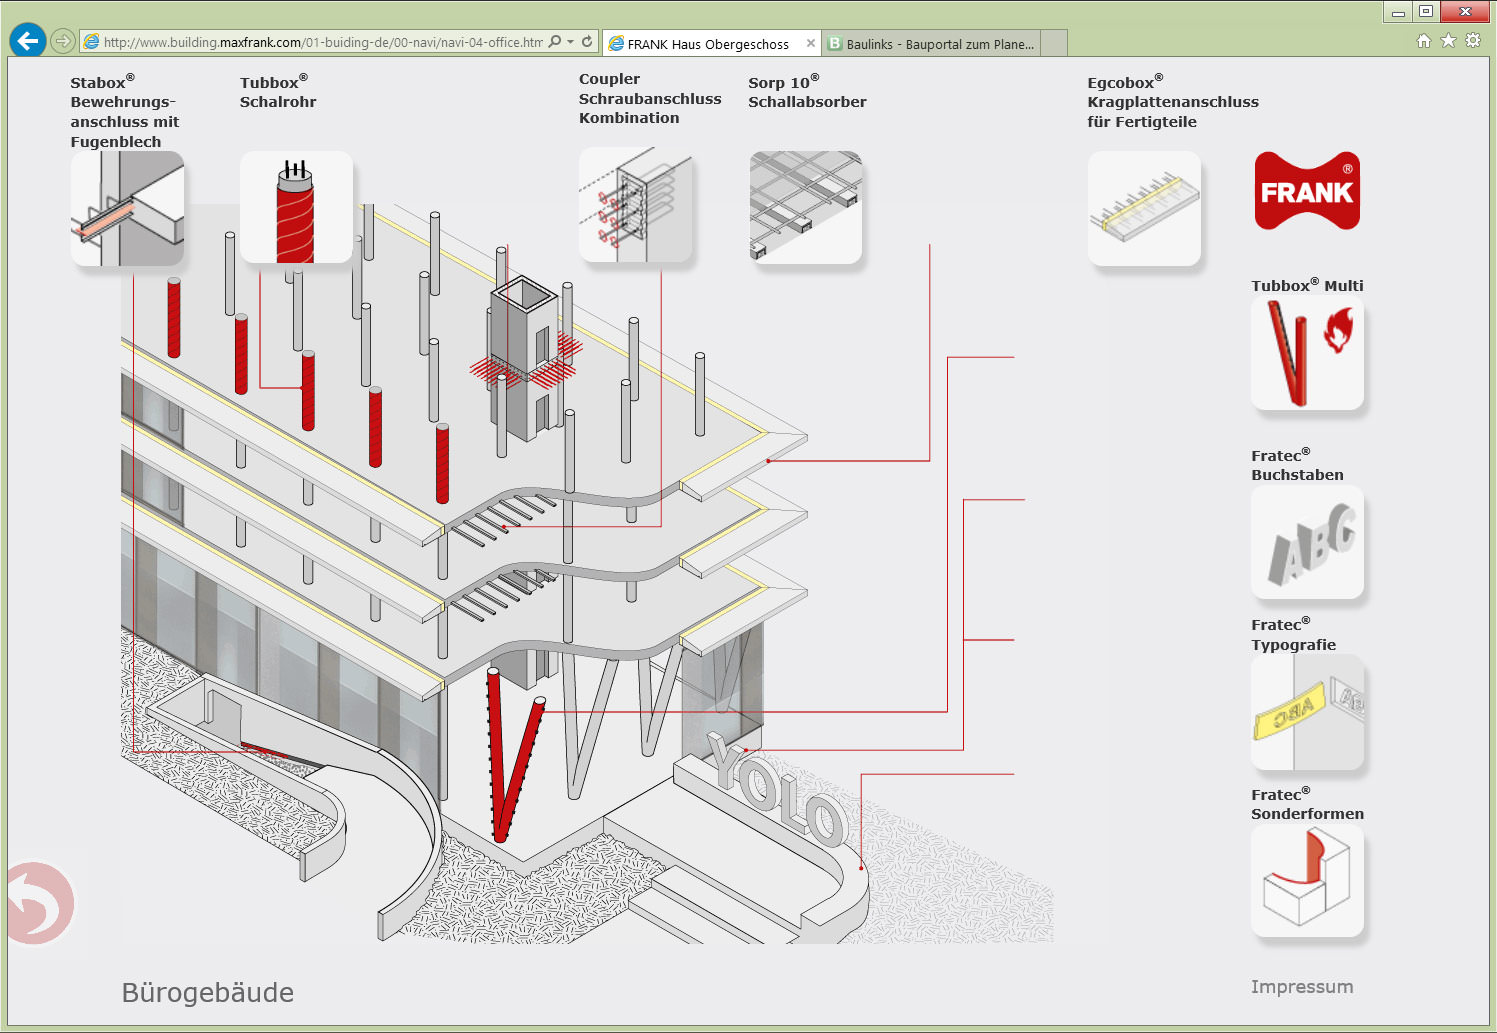Image resolution: width=1497 pixels, height=1033 pixels.
Task: Open the Fratec Typografie thumbnail
Action: [1307, 712]
